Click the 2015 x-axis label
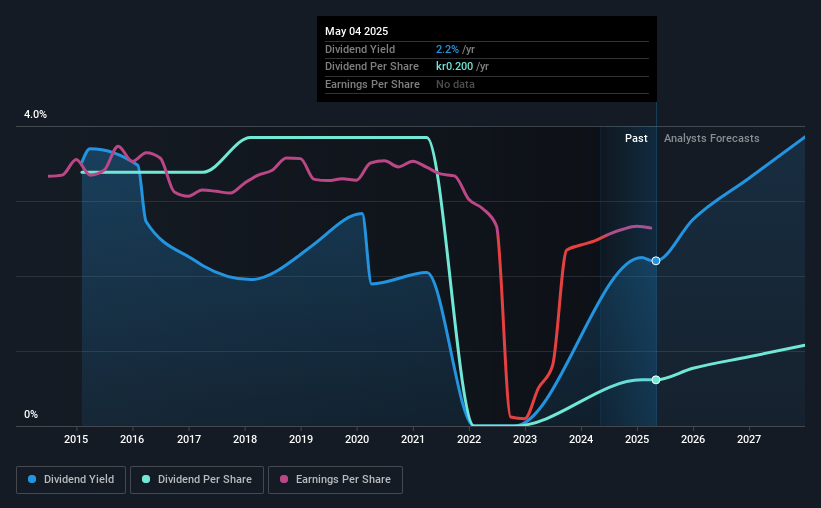 pos(76,439)
